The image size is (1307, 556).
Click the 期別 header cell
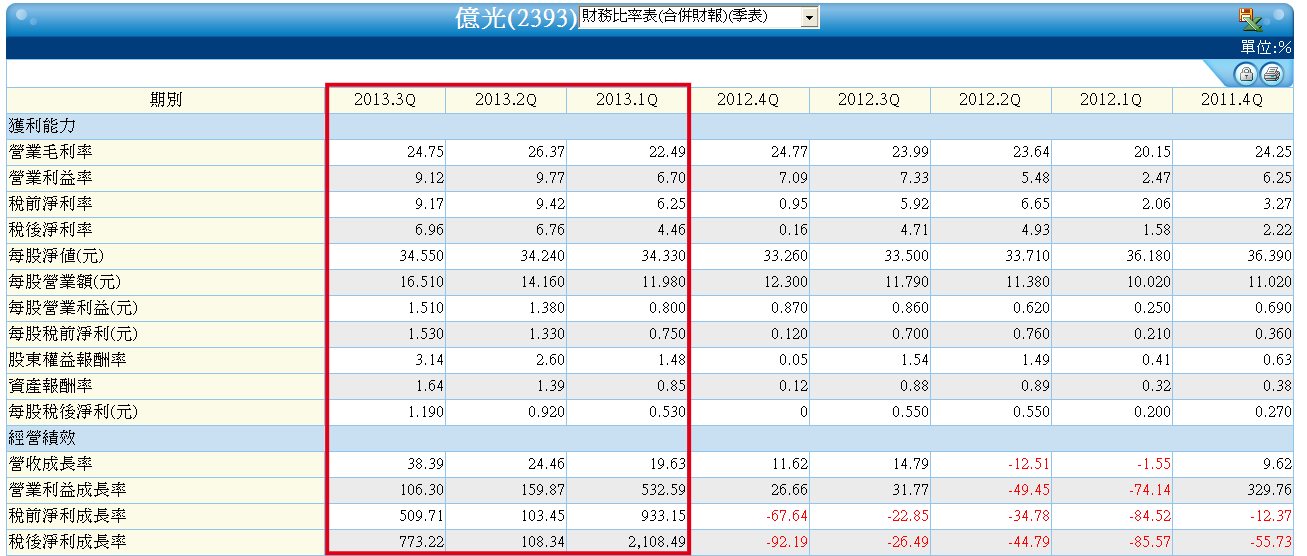click(x=166, y=100)
